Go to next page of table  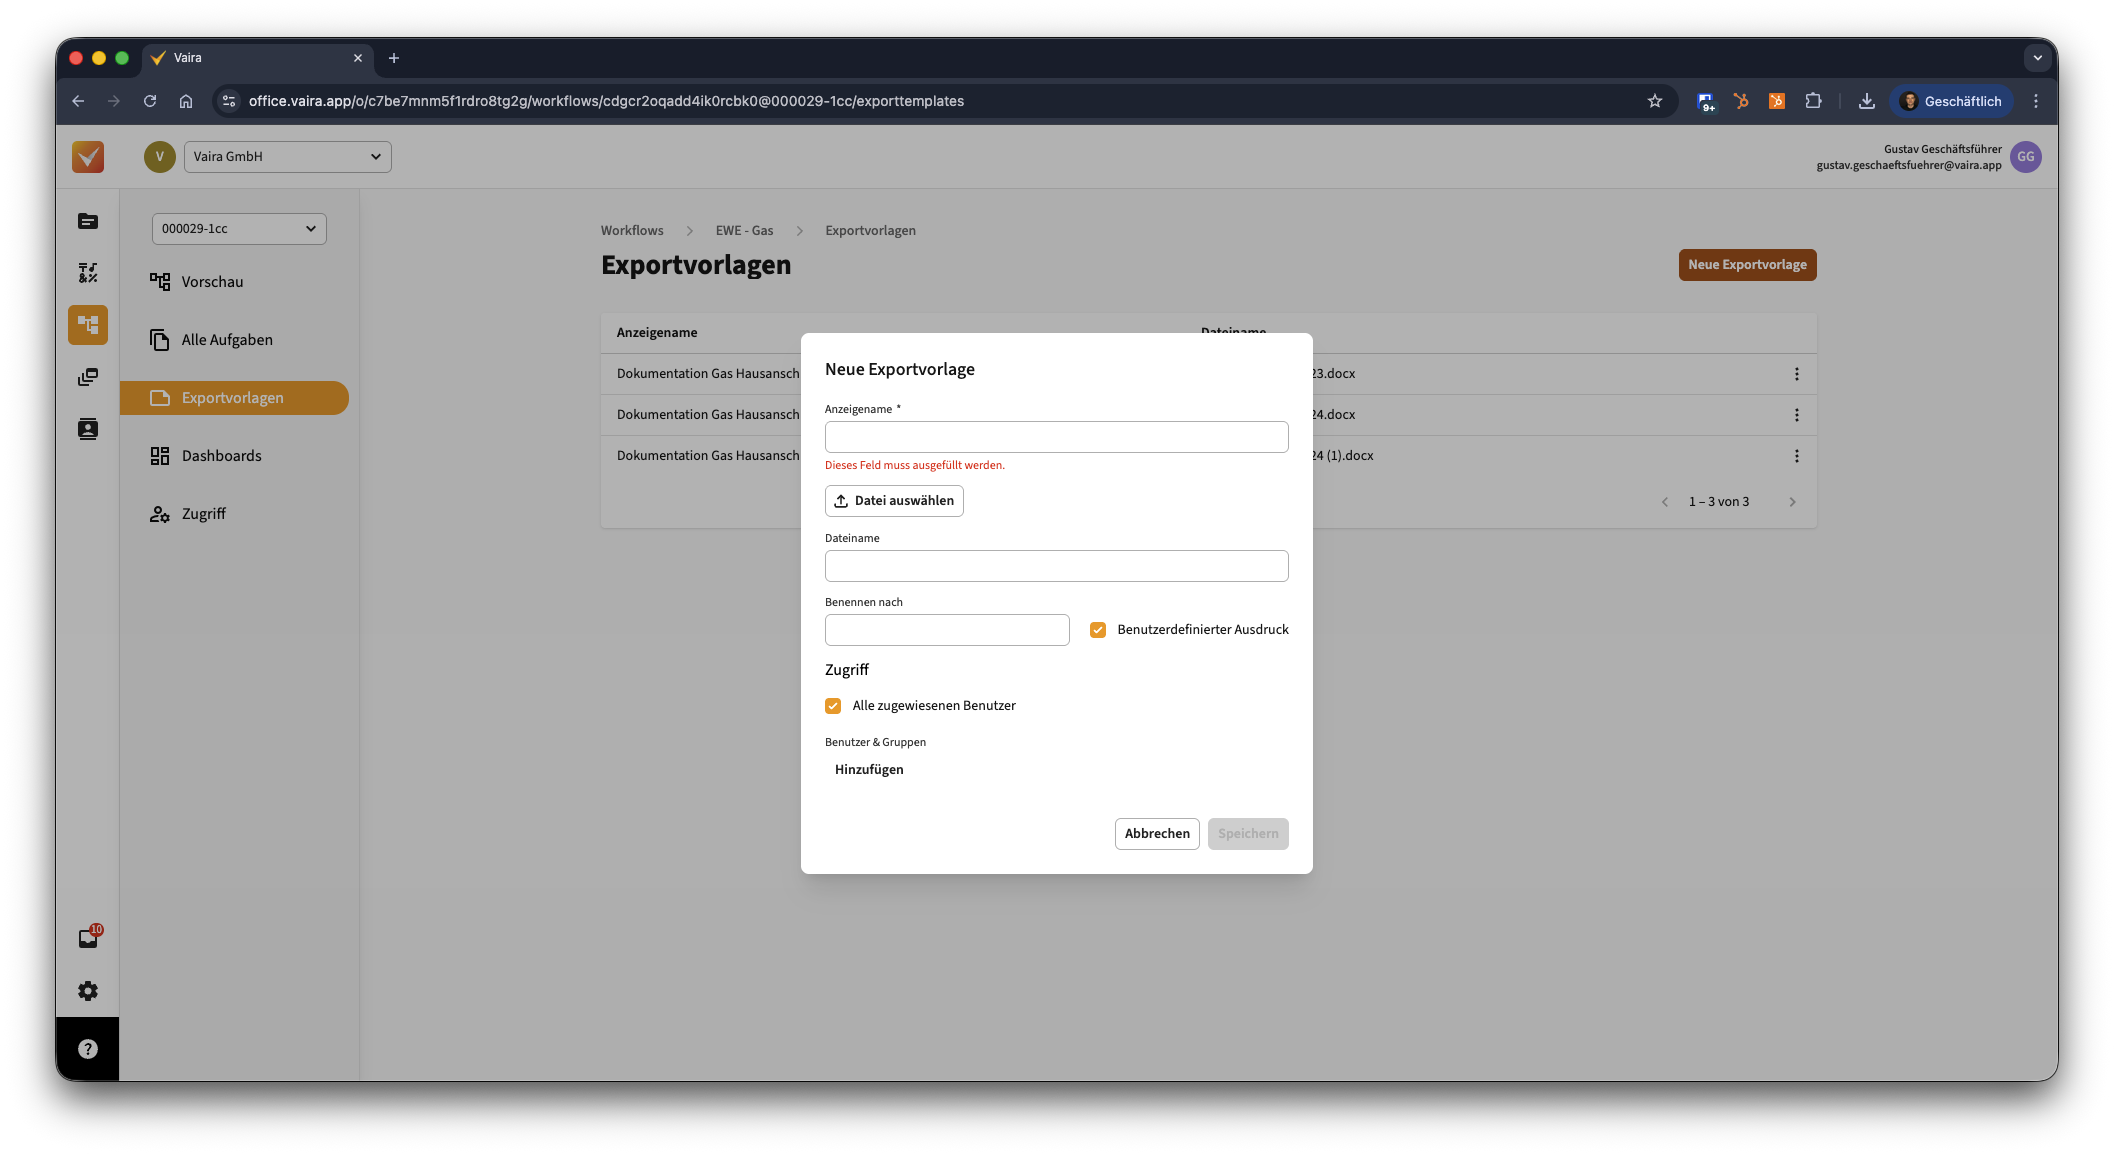1792,502
